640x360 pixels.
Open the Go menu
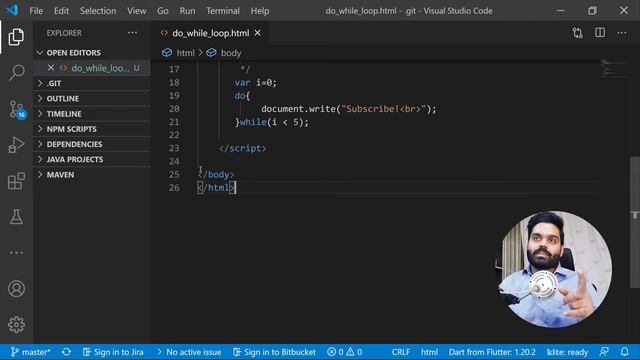tap(162, 11)
